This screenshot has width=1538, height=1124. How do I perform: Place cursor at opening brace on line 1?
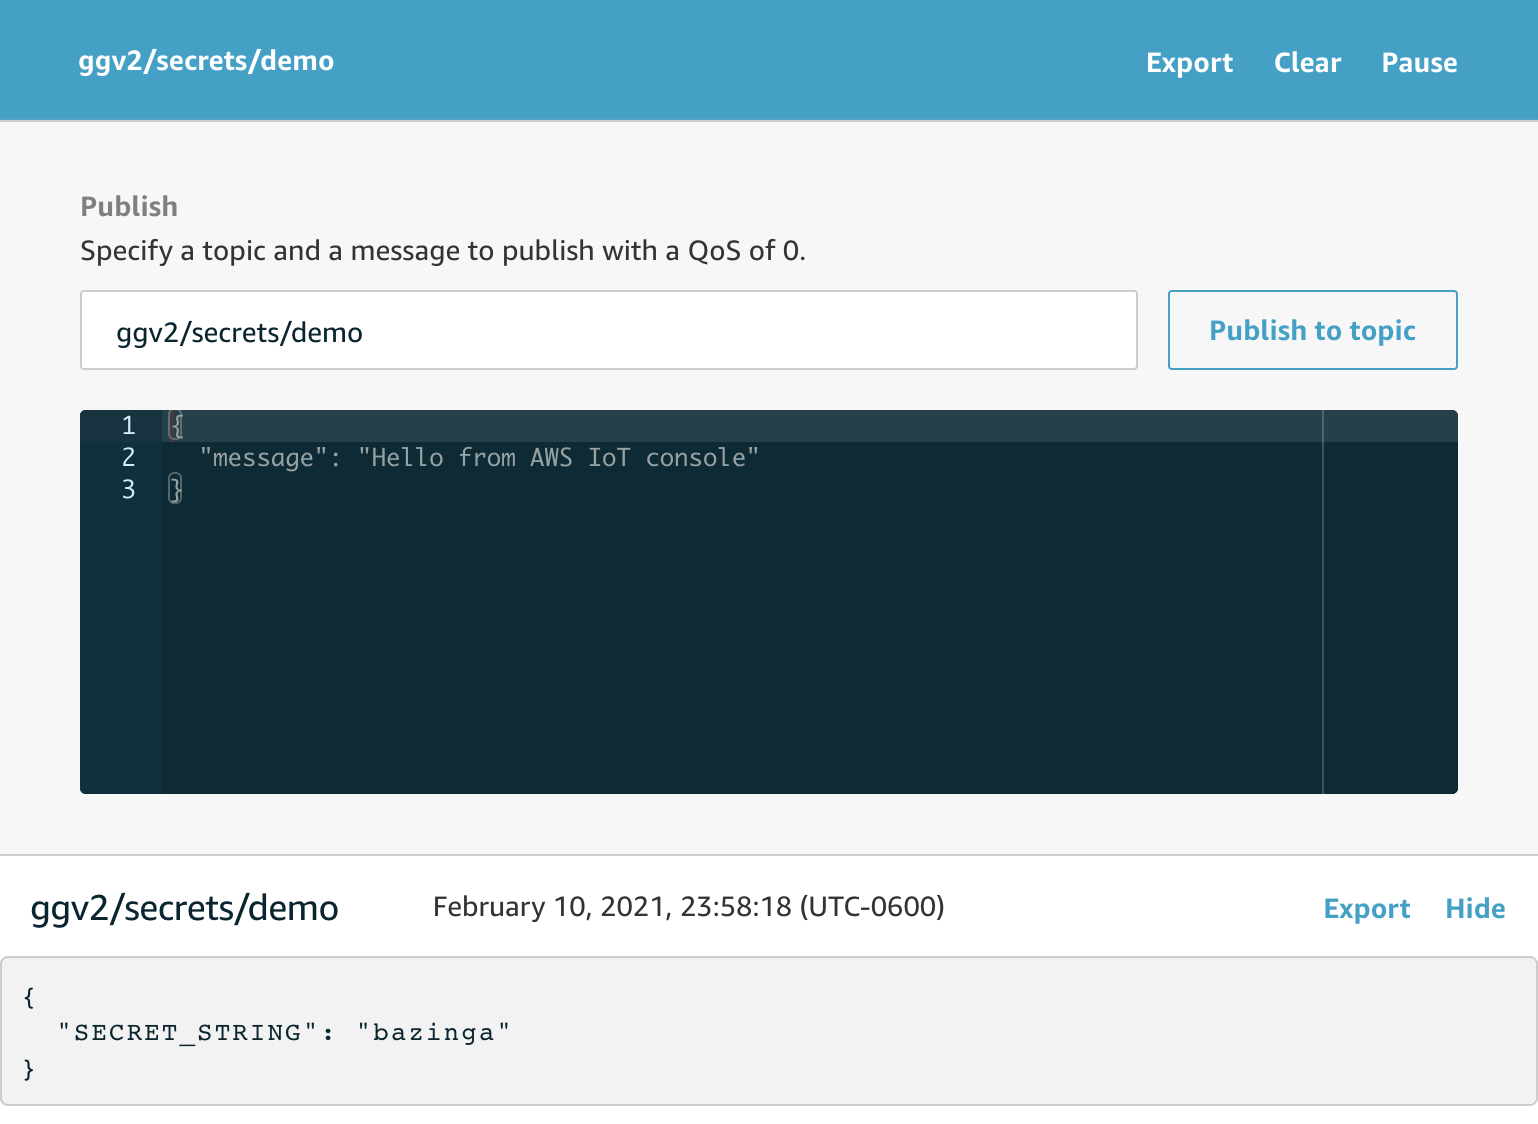click(176, 425)
